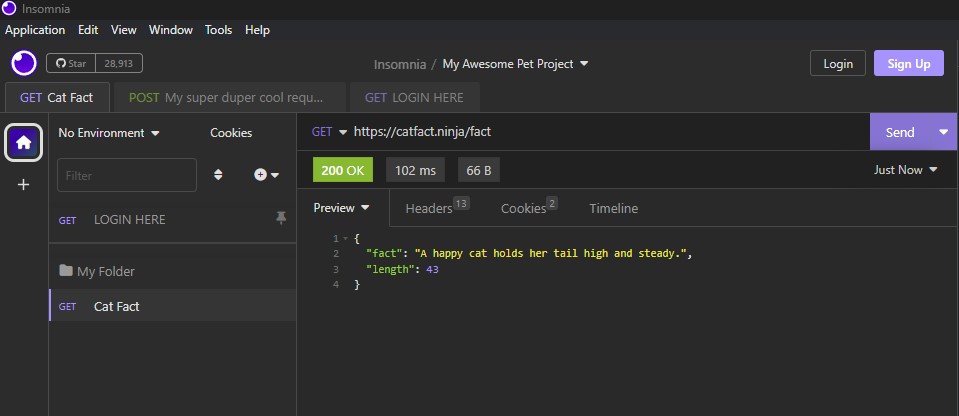Open Send options dropdown arrow
959x416 pixels.
[944, 132]
